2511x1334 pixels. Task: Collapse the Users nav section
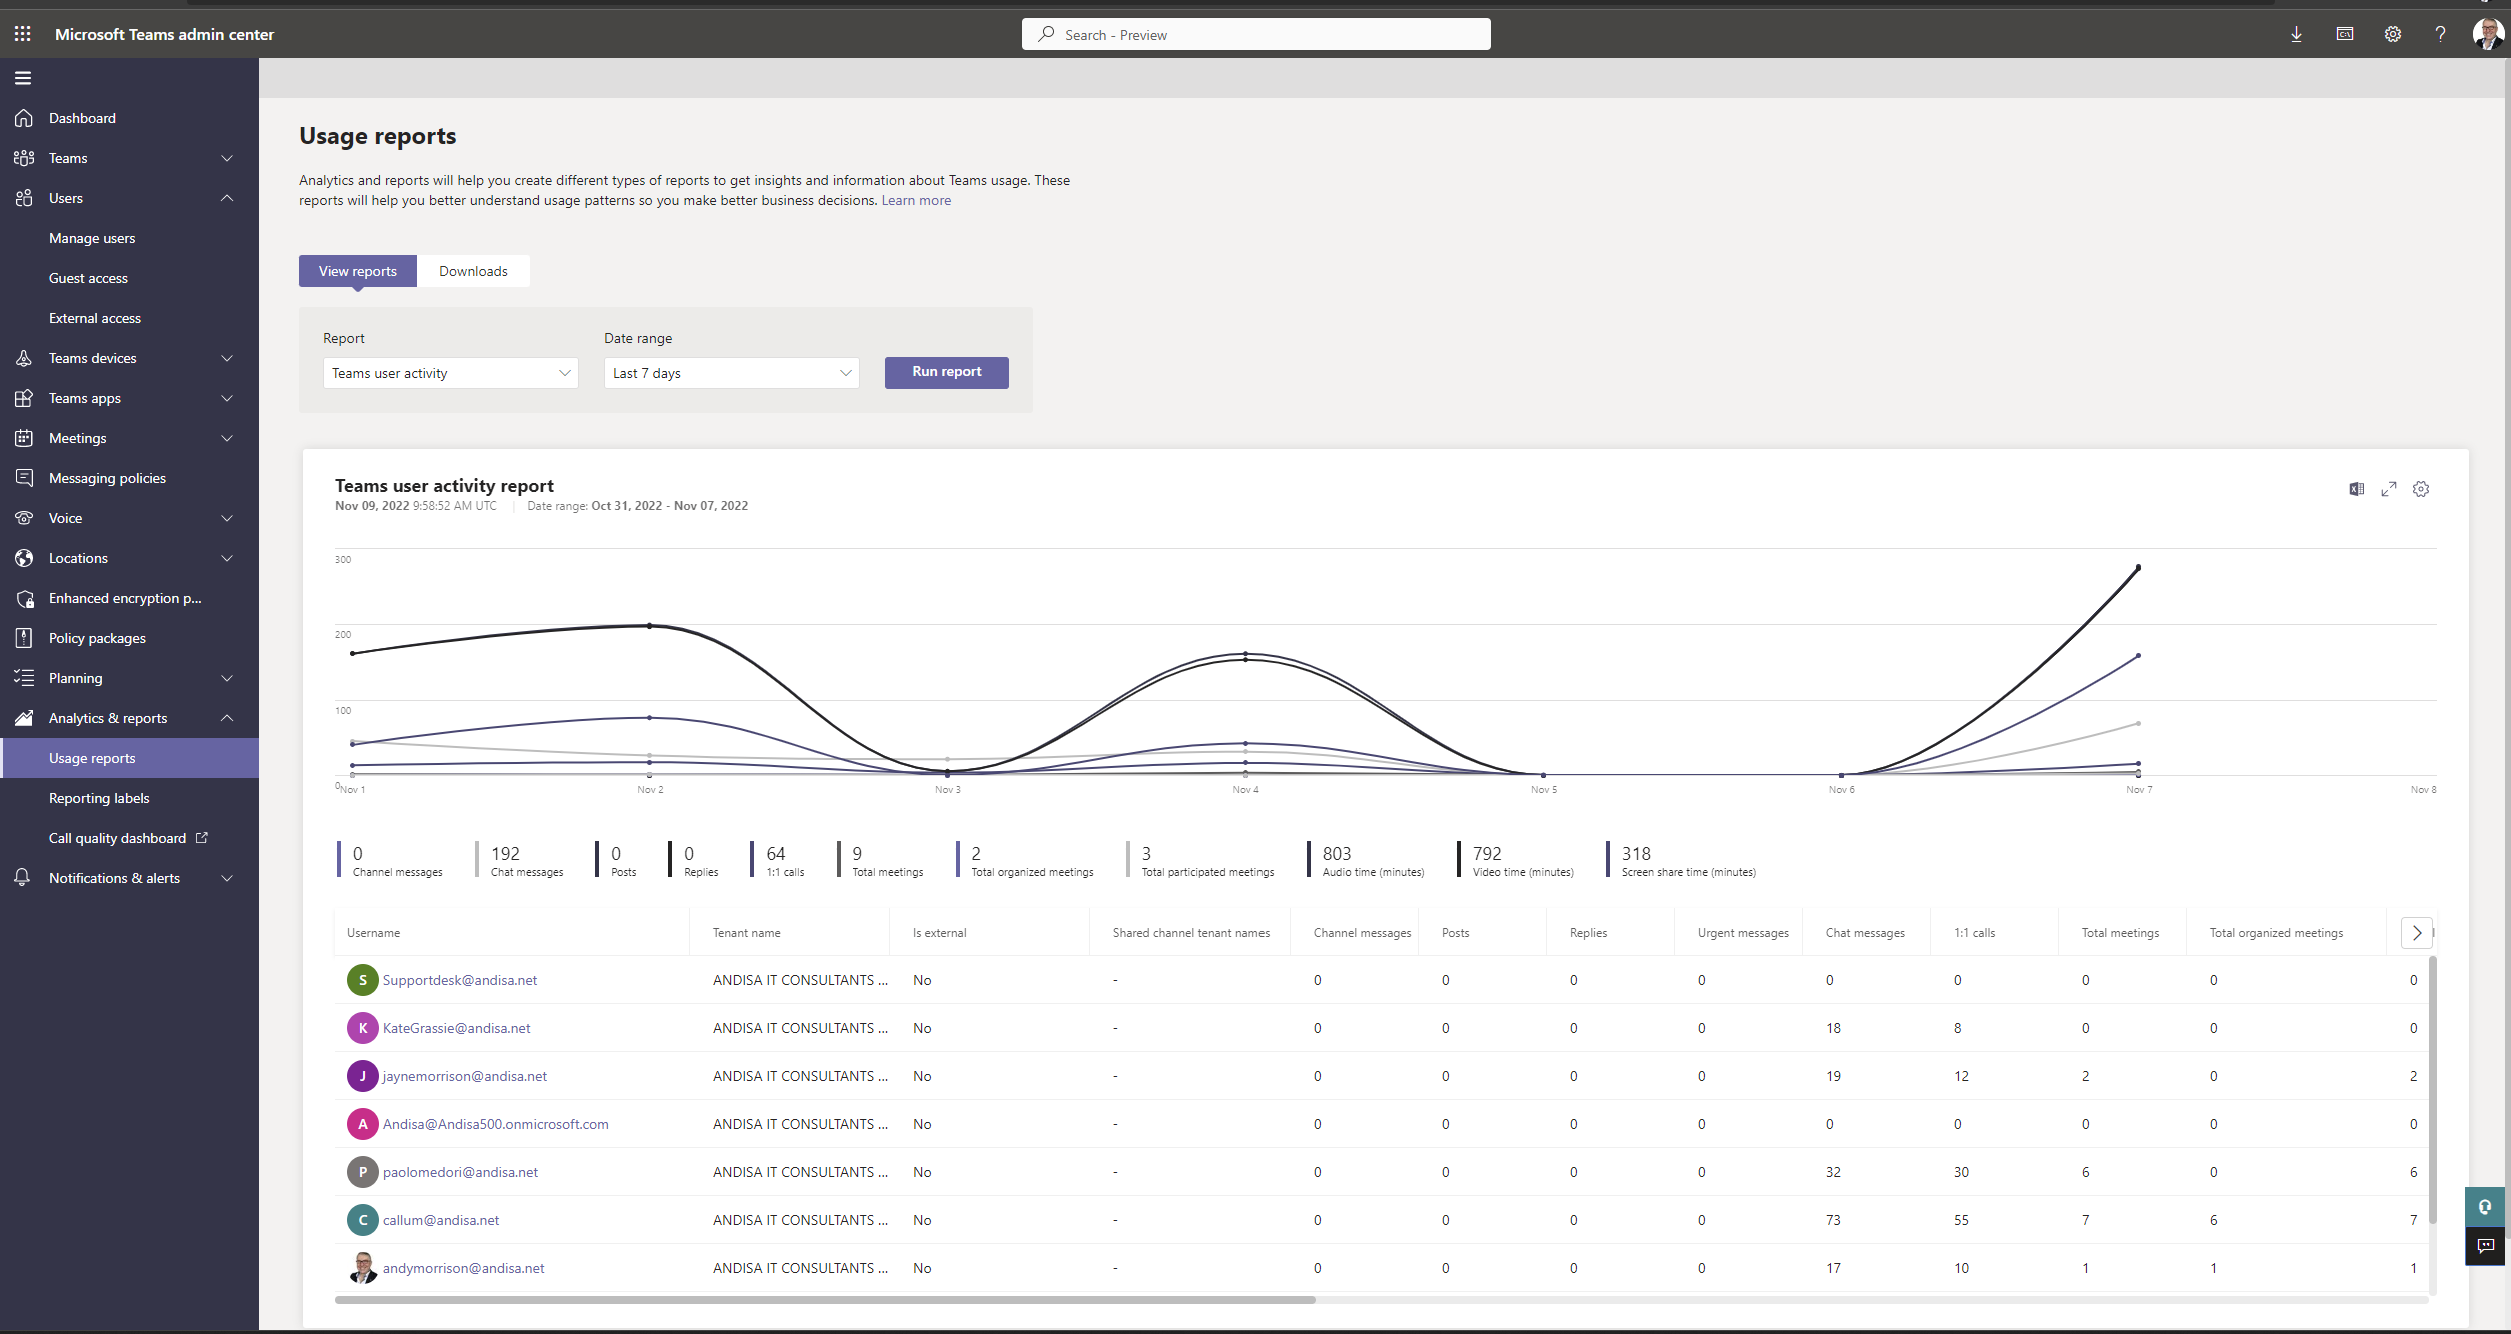pyautogui.click(x=227, y=198)
